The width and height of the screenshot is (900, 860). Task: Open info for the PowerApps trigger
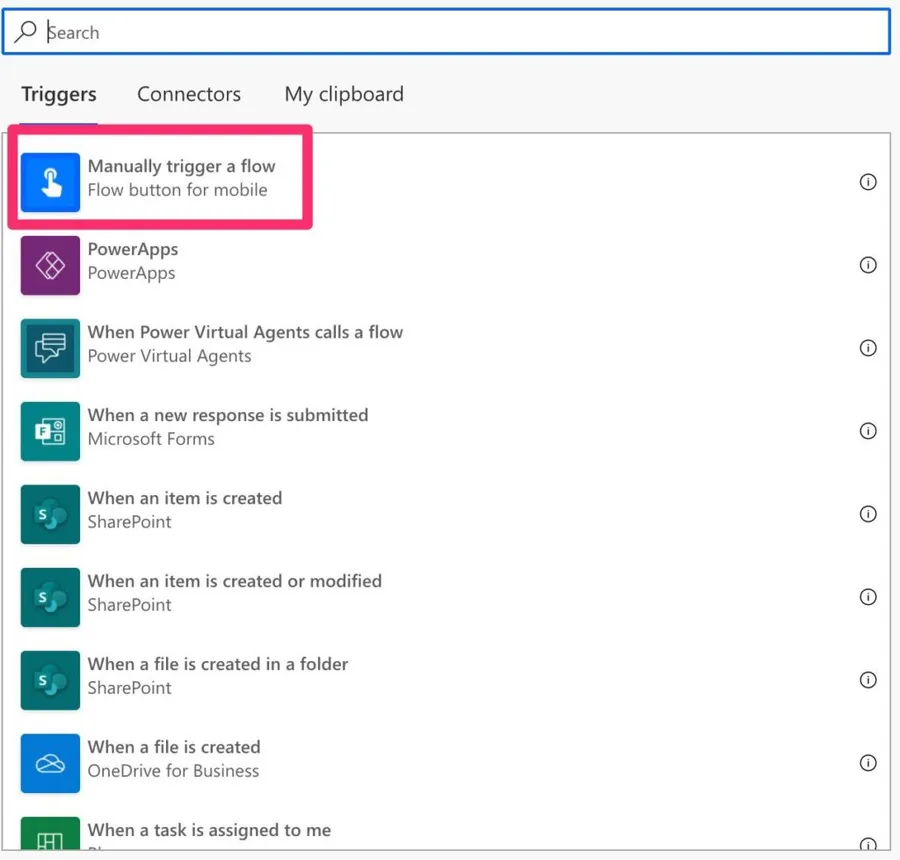tap(868, 265)
